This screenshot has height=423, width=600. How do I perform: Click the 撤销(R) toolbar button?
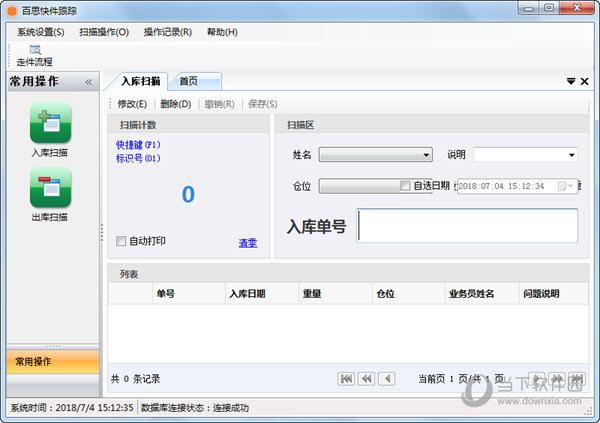coord(220,104)
